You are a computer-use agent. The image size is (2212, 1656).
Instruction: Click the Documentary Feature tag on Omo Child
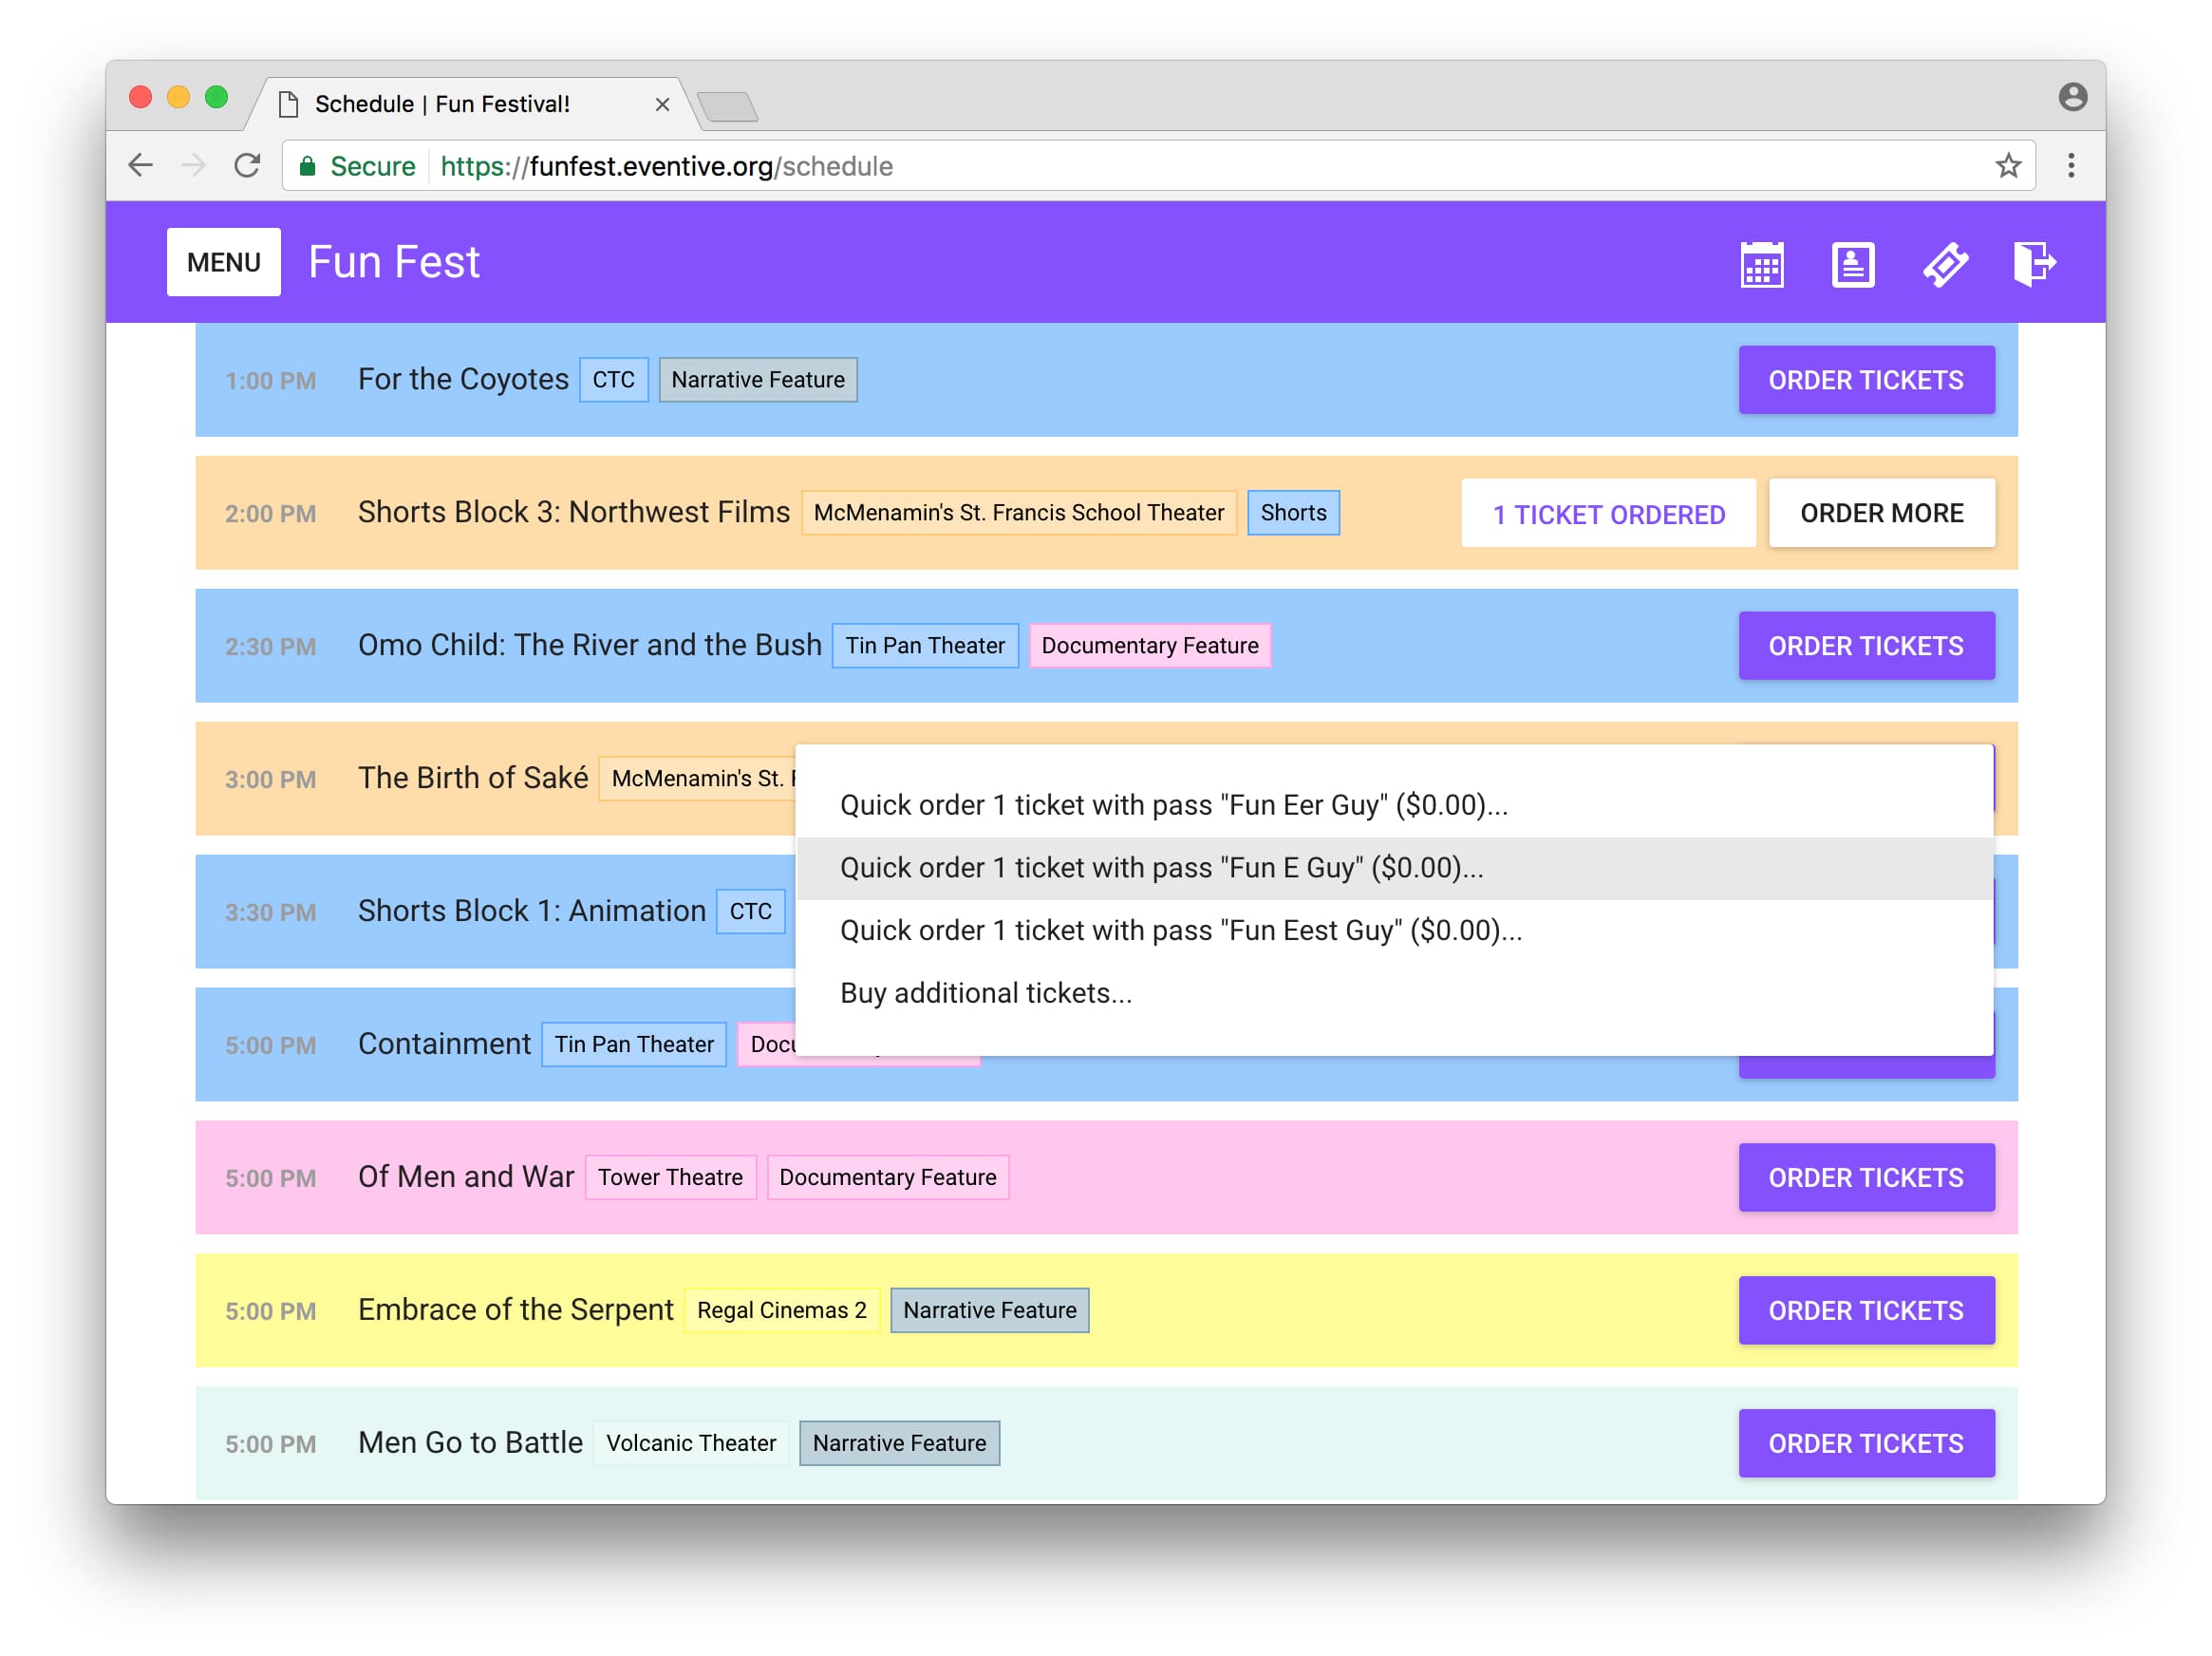coord(1149,646)
